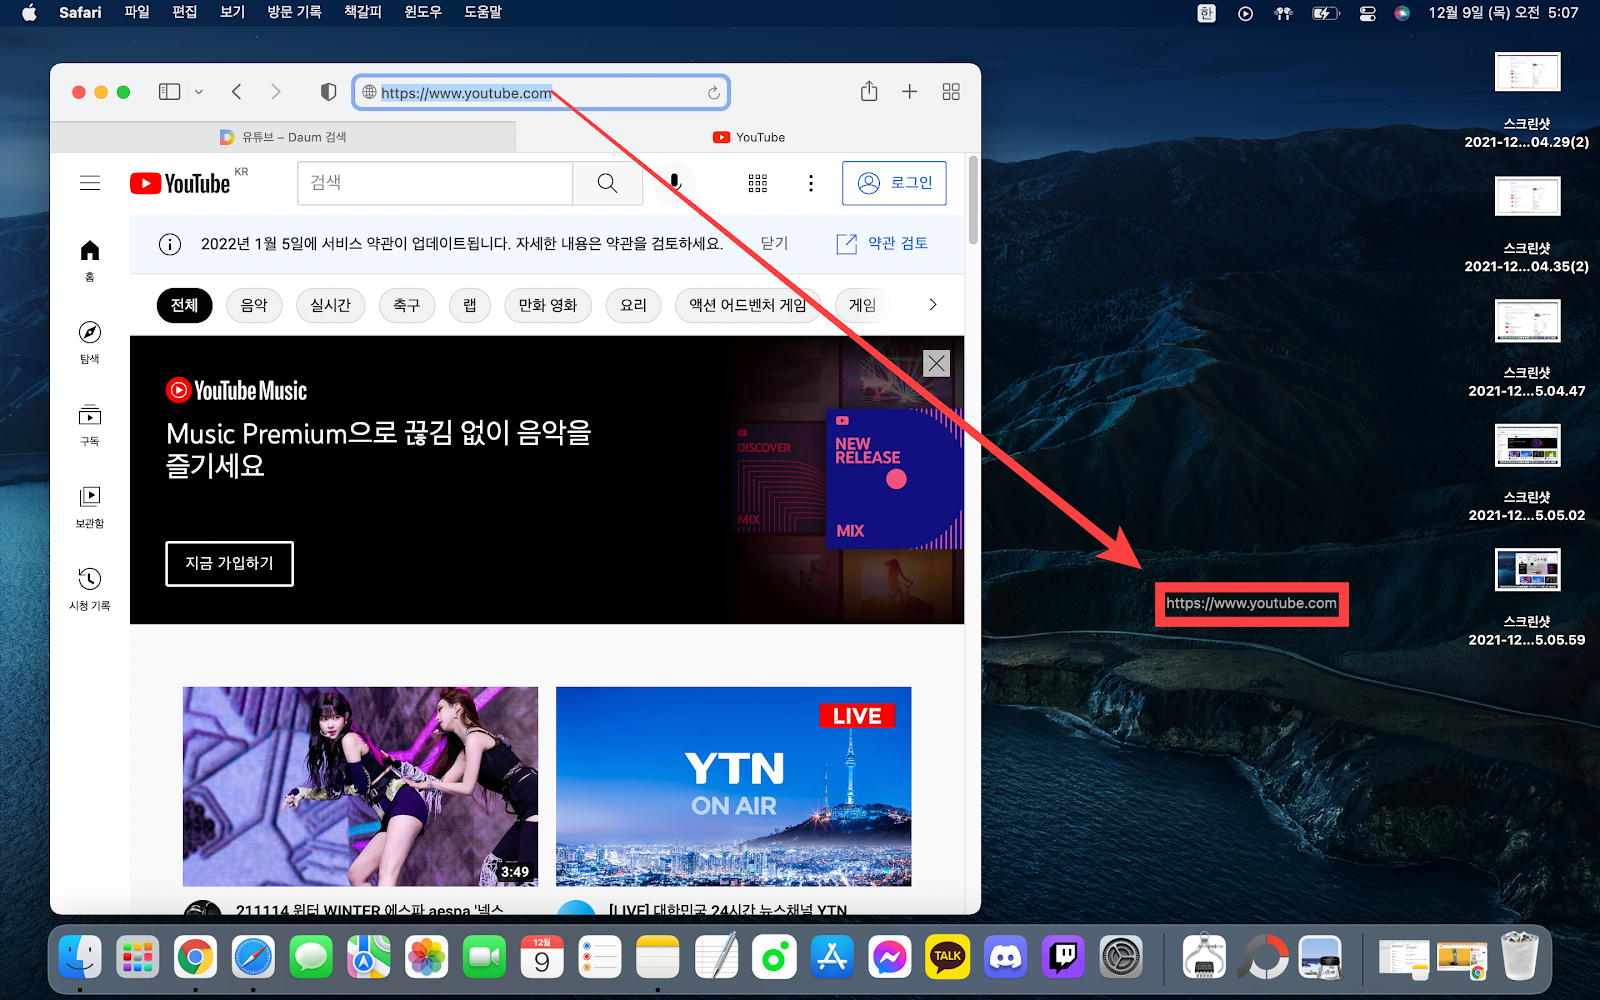The width and height of the screenshot is (1600, 1000).
Task: Open the Apple menu
Action: pos(29,12)
